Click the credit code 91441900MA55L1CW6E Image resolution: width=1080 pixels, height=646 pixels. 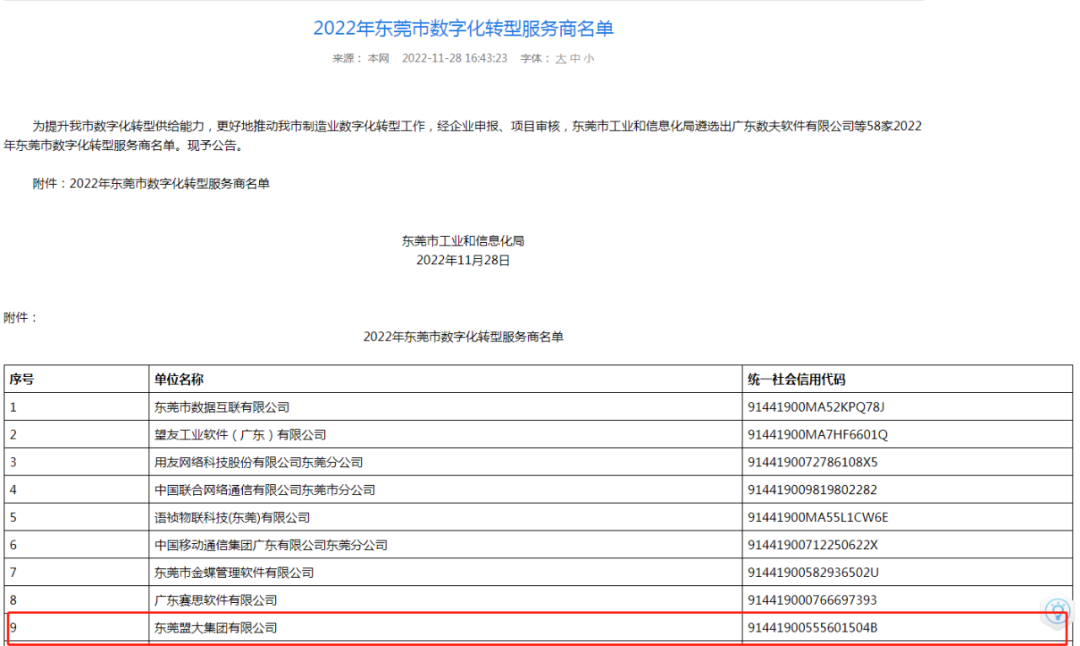(x=818, y=518)
